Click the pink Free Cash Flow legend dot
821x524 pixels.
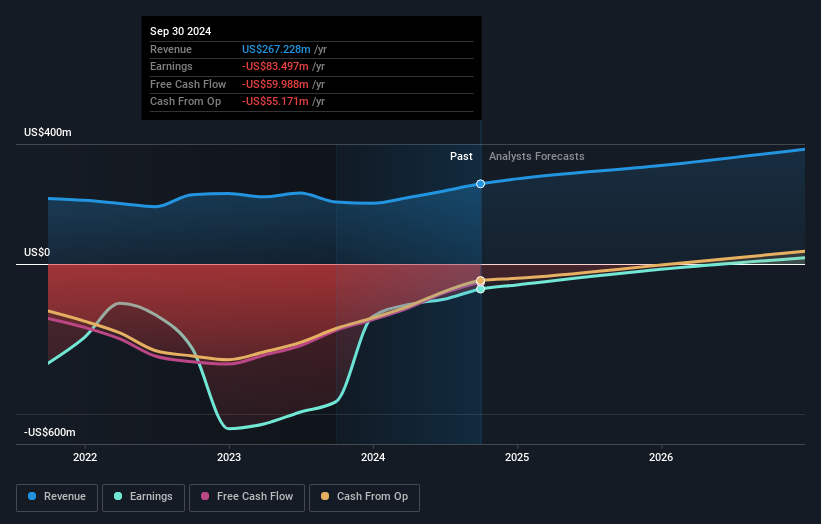[205, 496]
